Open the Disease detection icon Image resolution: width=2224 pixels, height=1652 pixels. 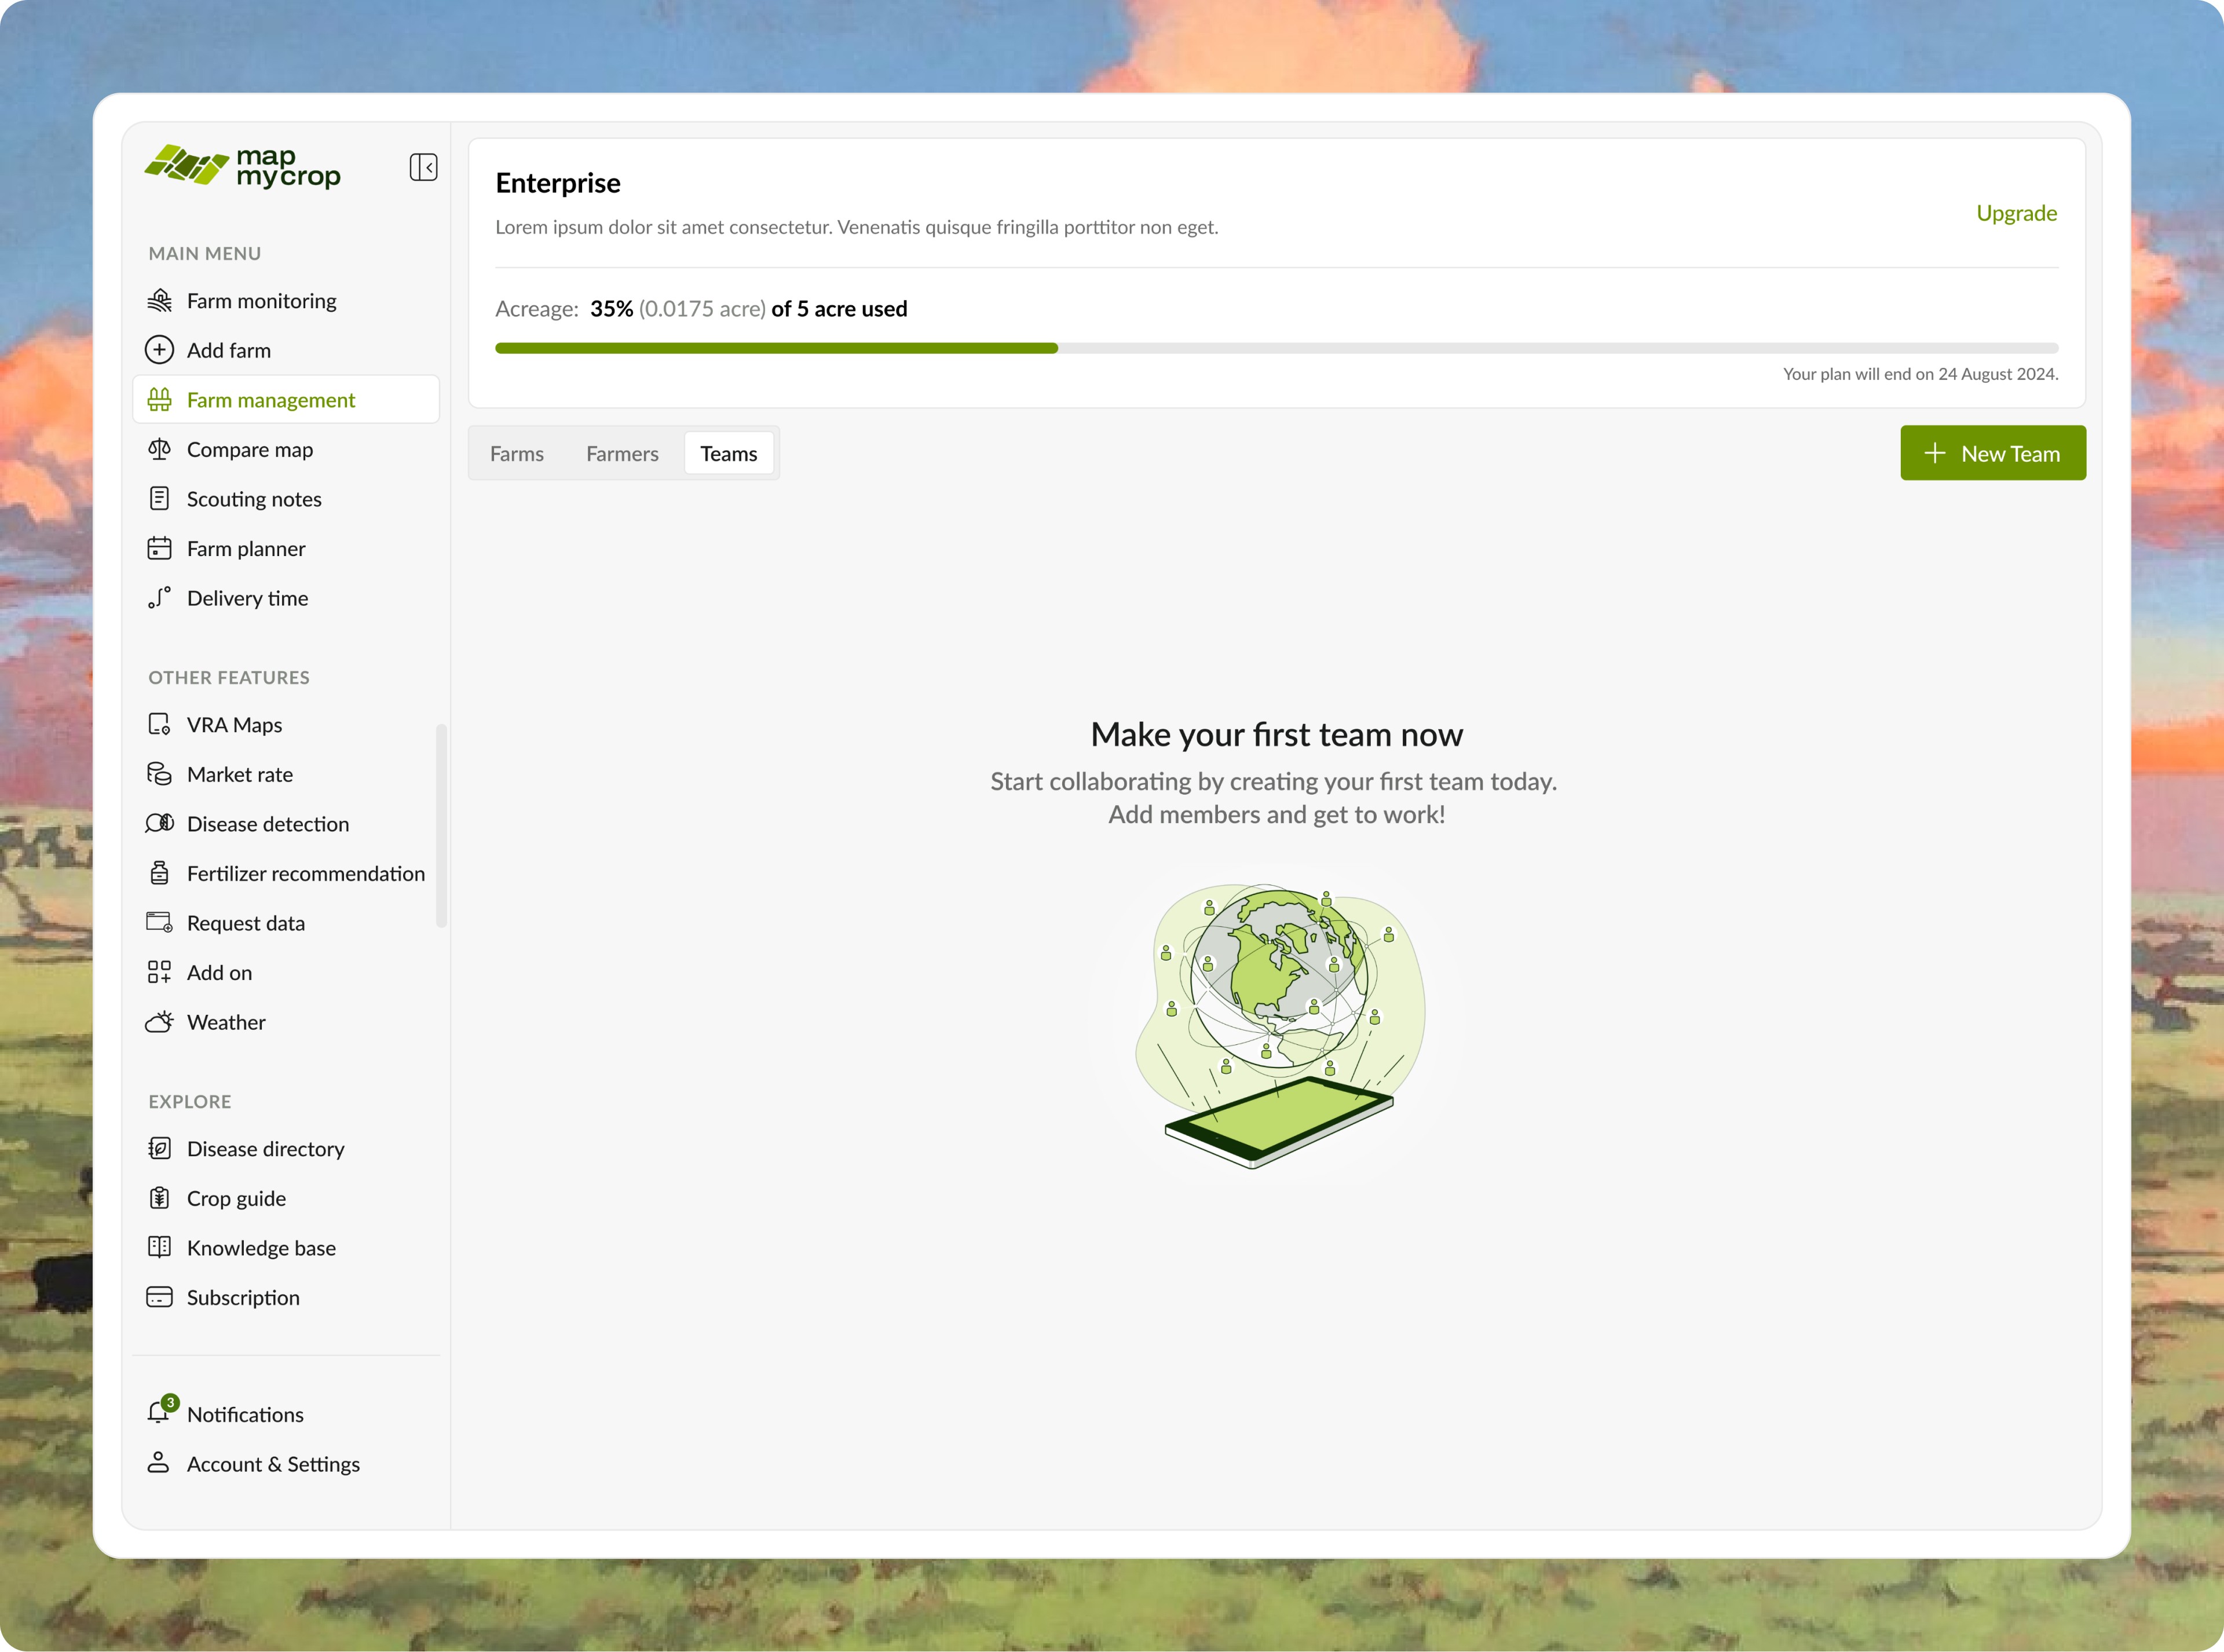click(x=160, y=824)
